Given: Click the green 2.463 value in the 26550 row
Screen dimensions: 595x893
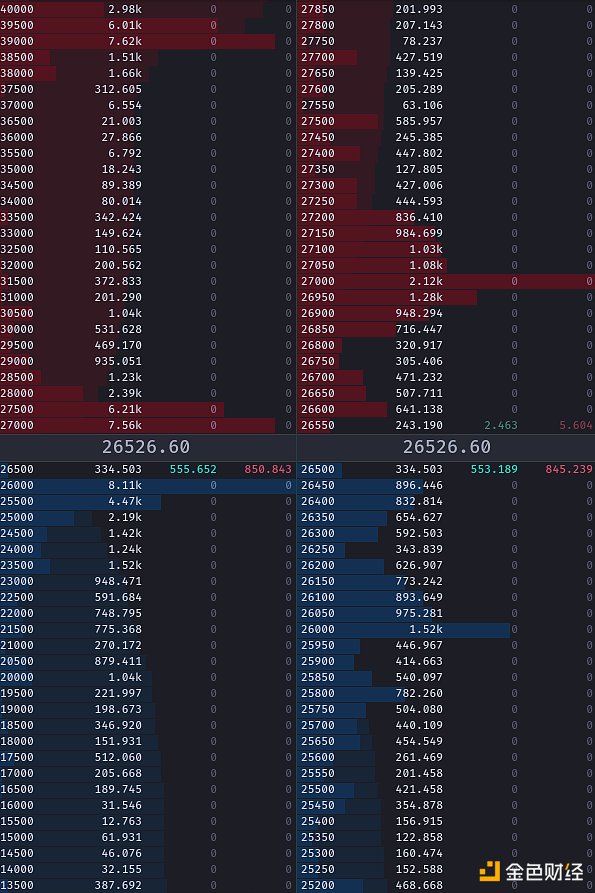Looking at the screenshot, I should point(500,425).
